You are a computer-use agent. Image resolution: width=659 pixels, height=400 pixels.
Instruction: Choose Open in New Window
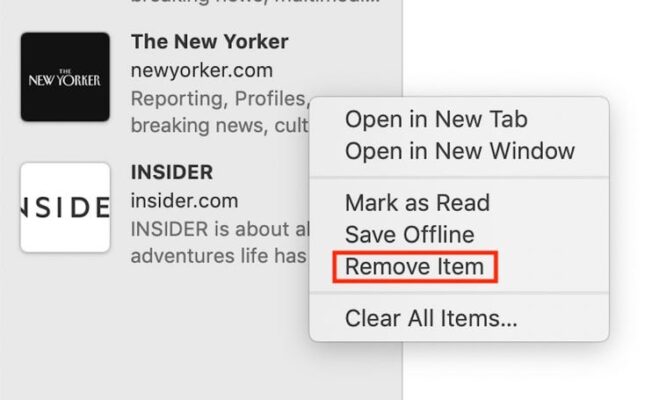tap(459, 151)
